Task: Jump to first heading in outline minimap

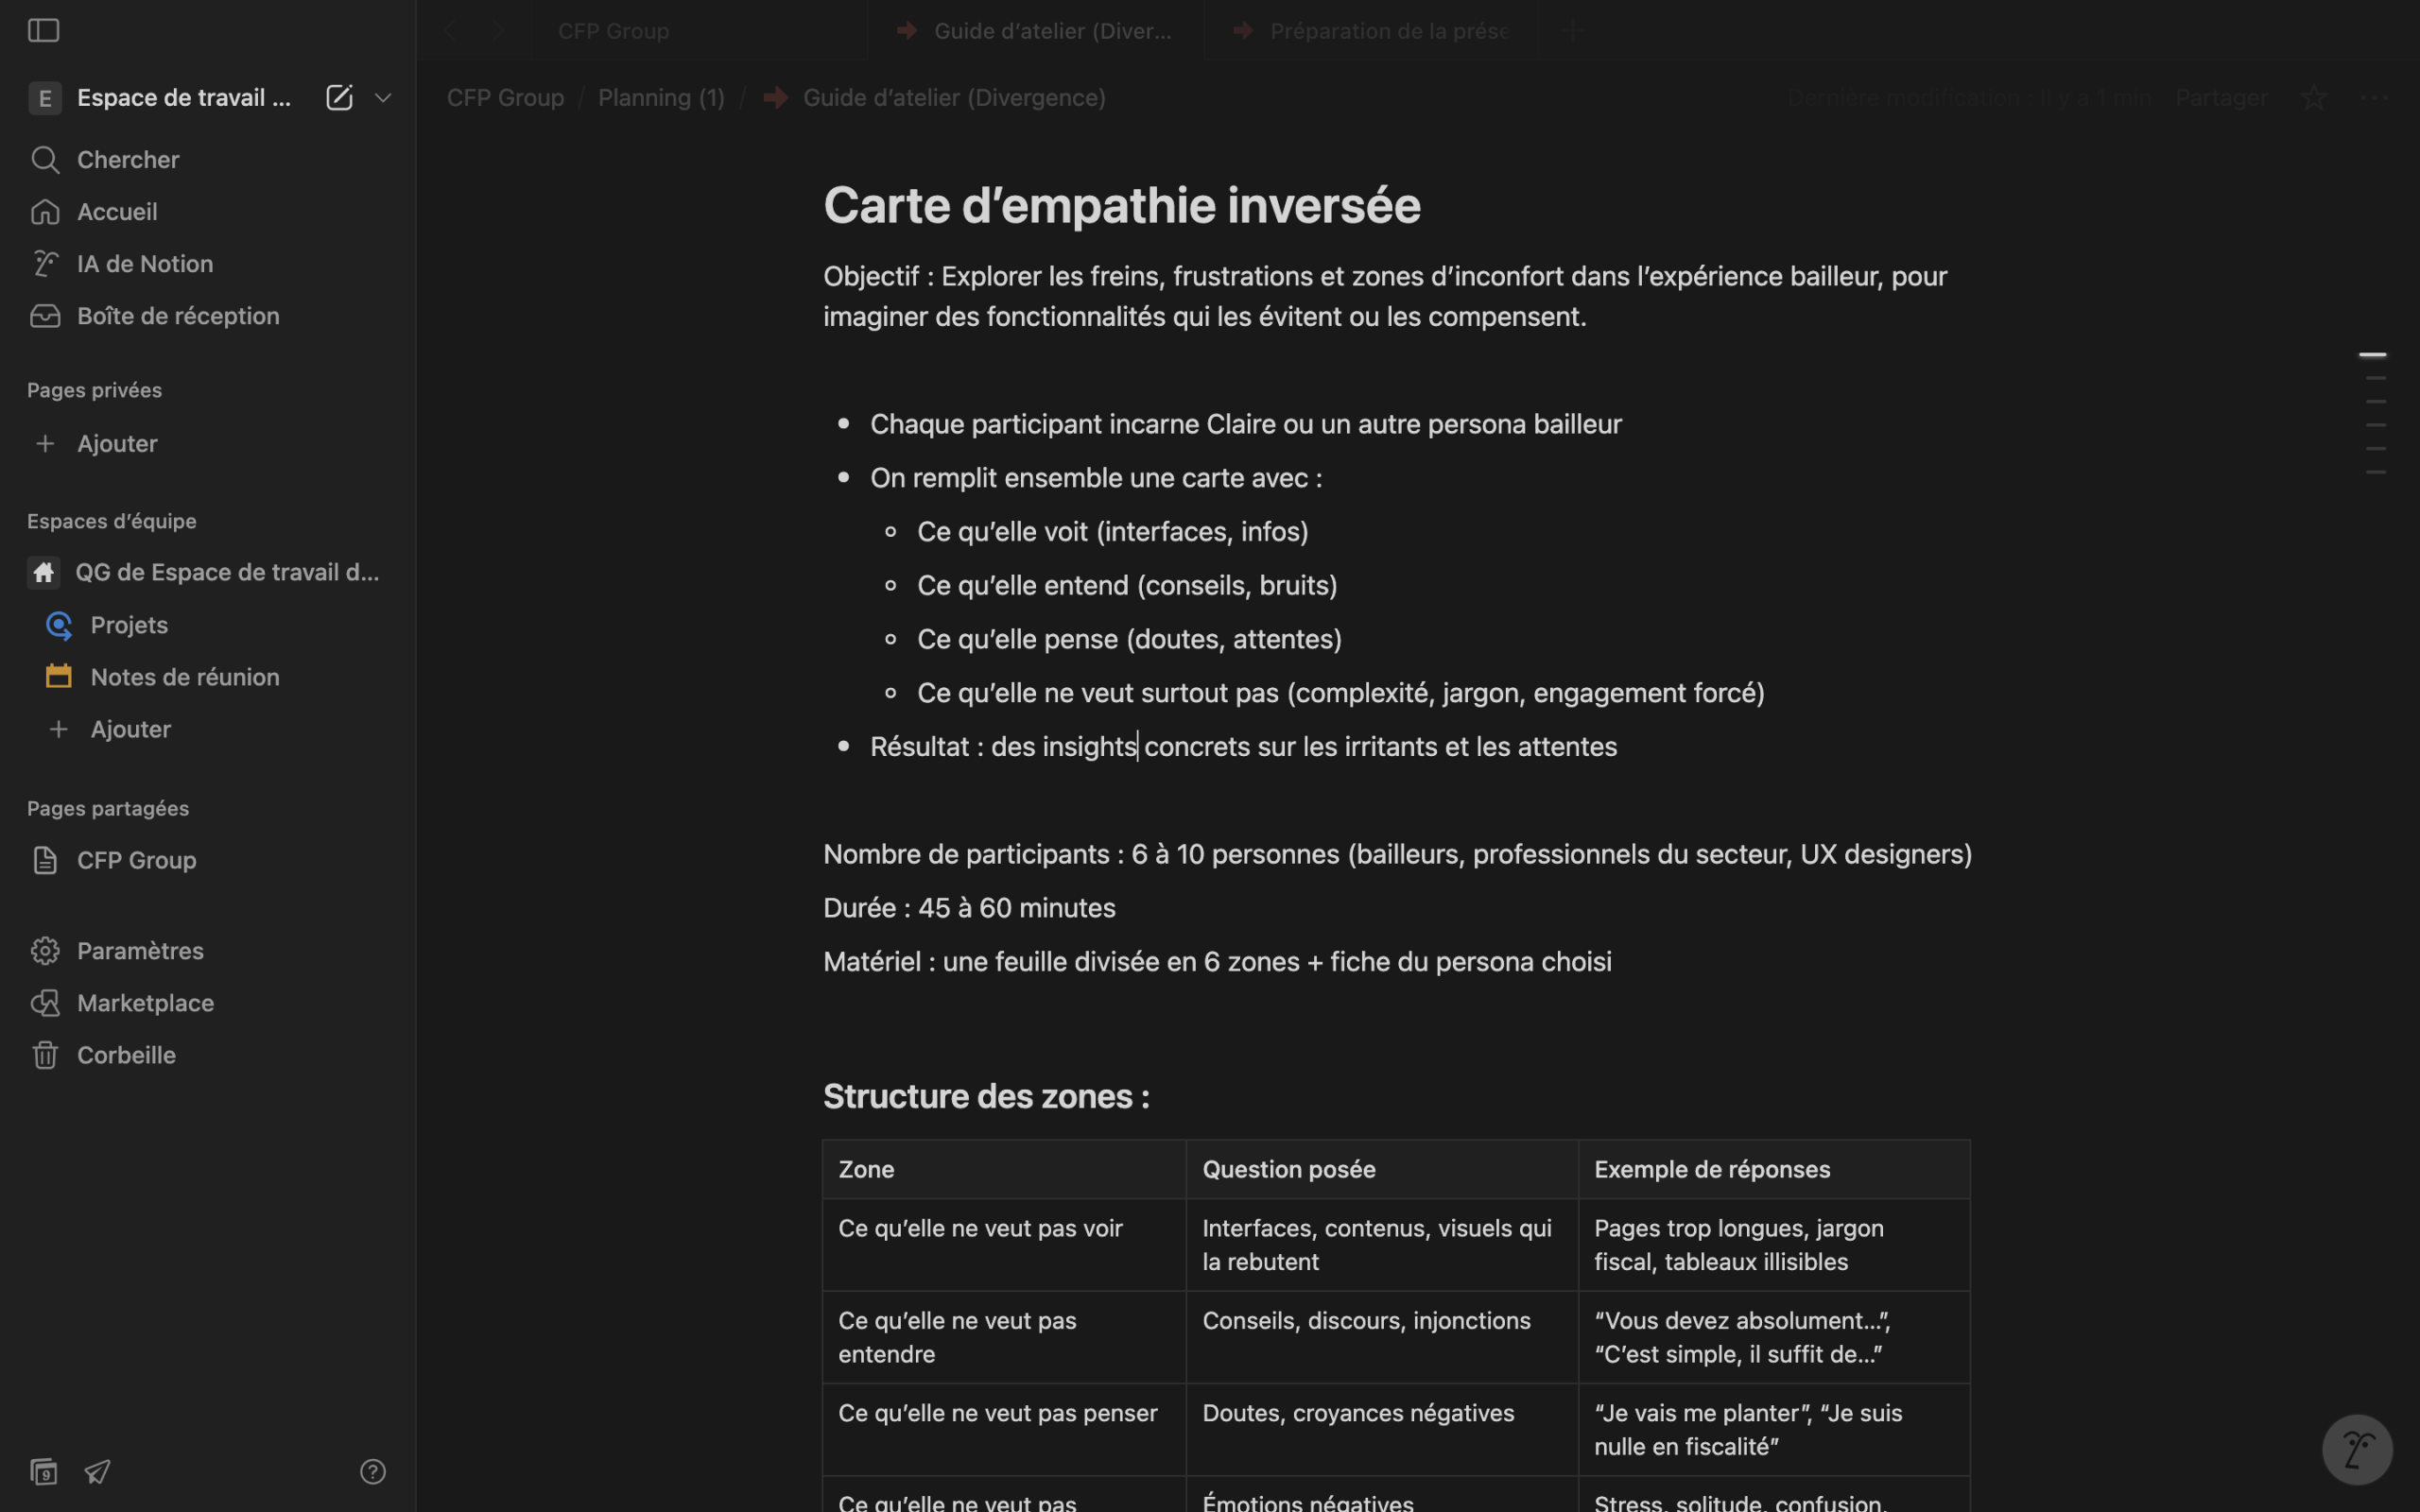Action: click(x=2372, y=354)
